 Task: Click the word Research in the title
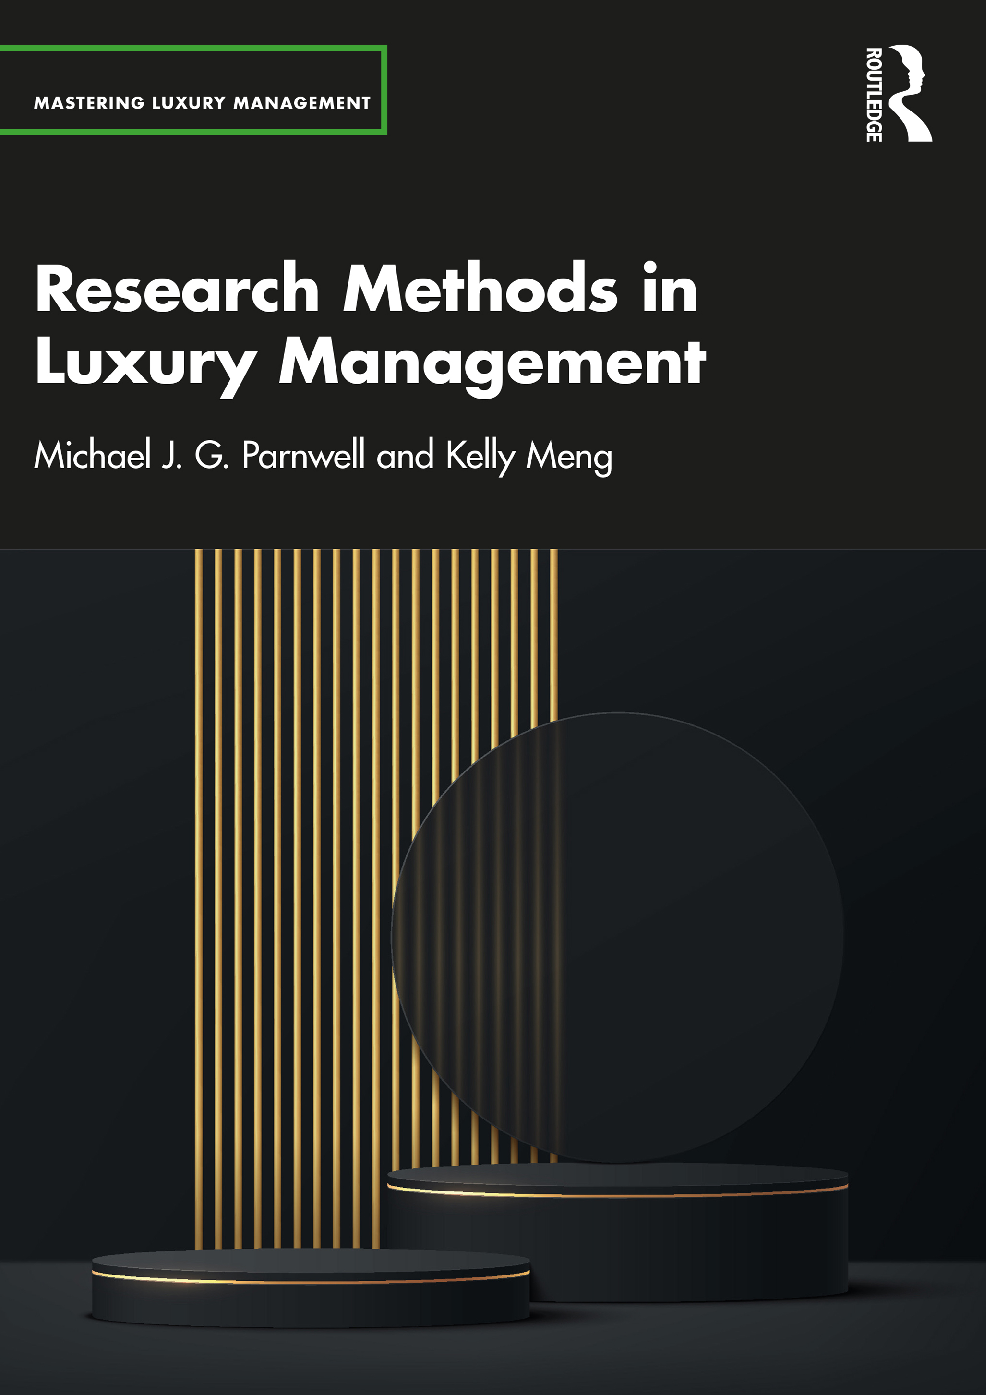tap(177, 289)
